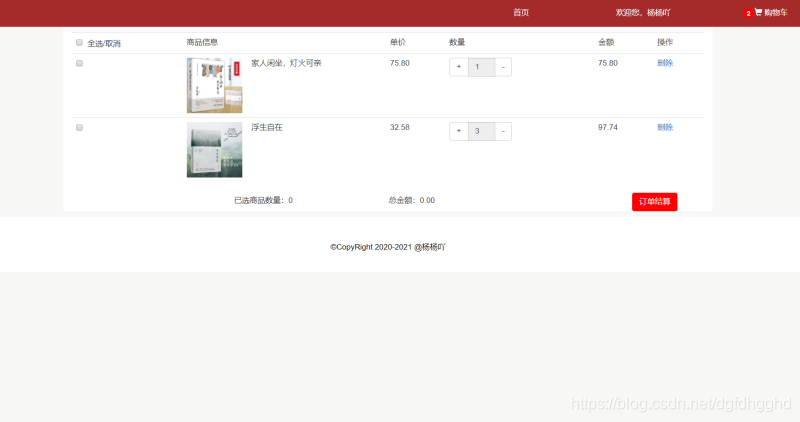Click the unit price 32.58

coord(399,127)
